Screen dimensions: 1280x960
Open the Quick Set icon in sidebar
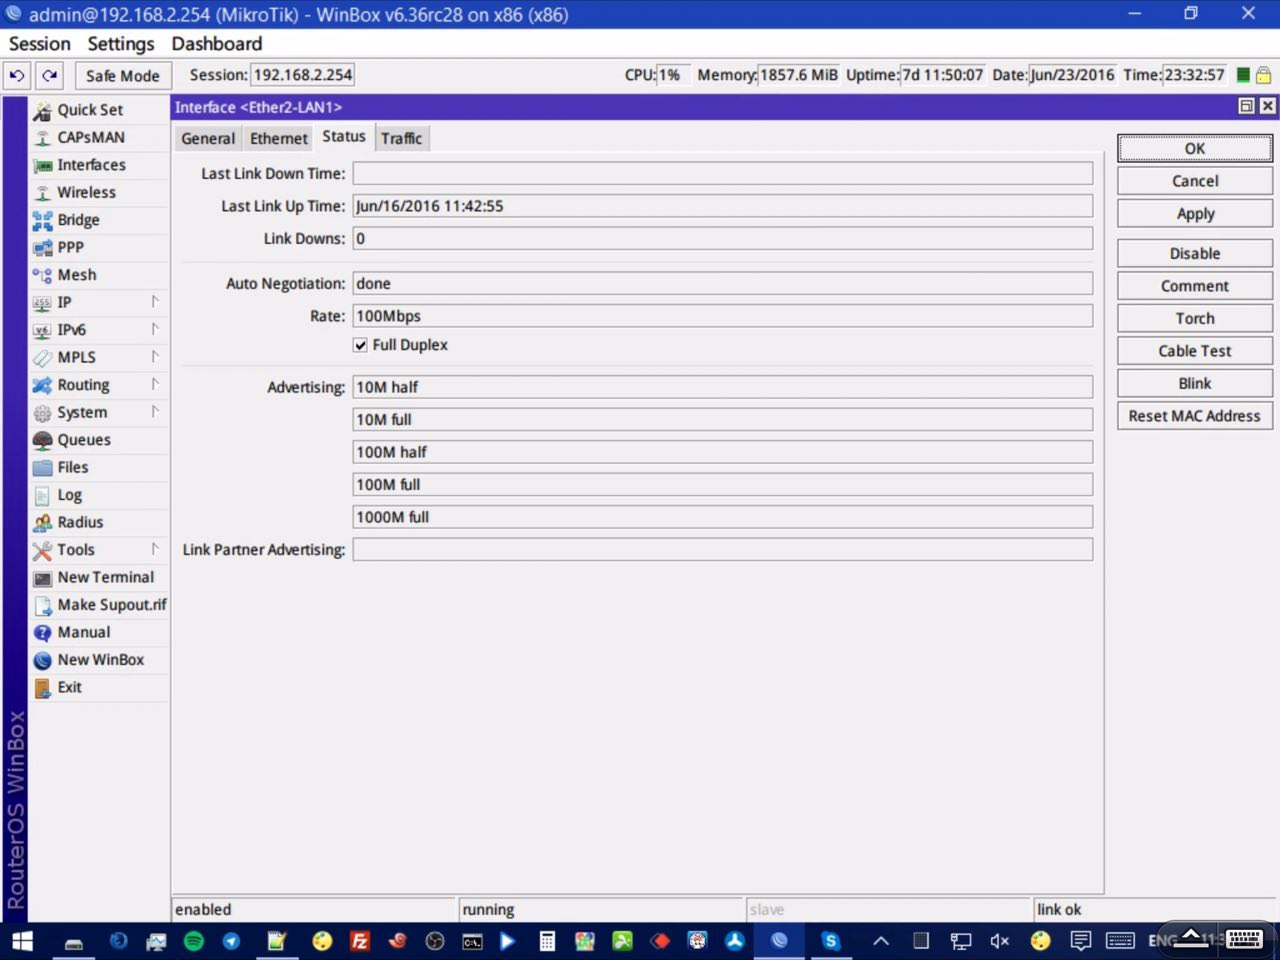pyautogui.click(x=42, y=110)
